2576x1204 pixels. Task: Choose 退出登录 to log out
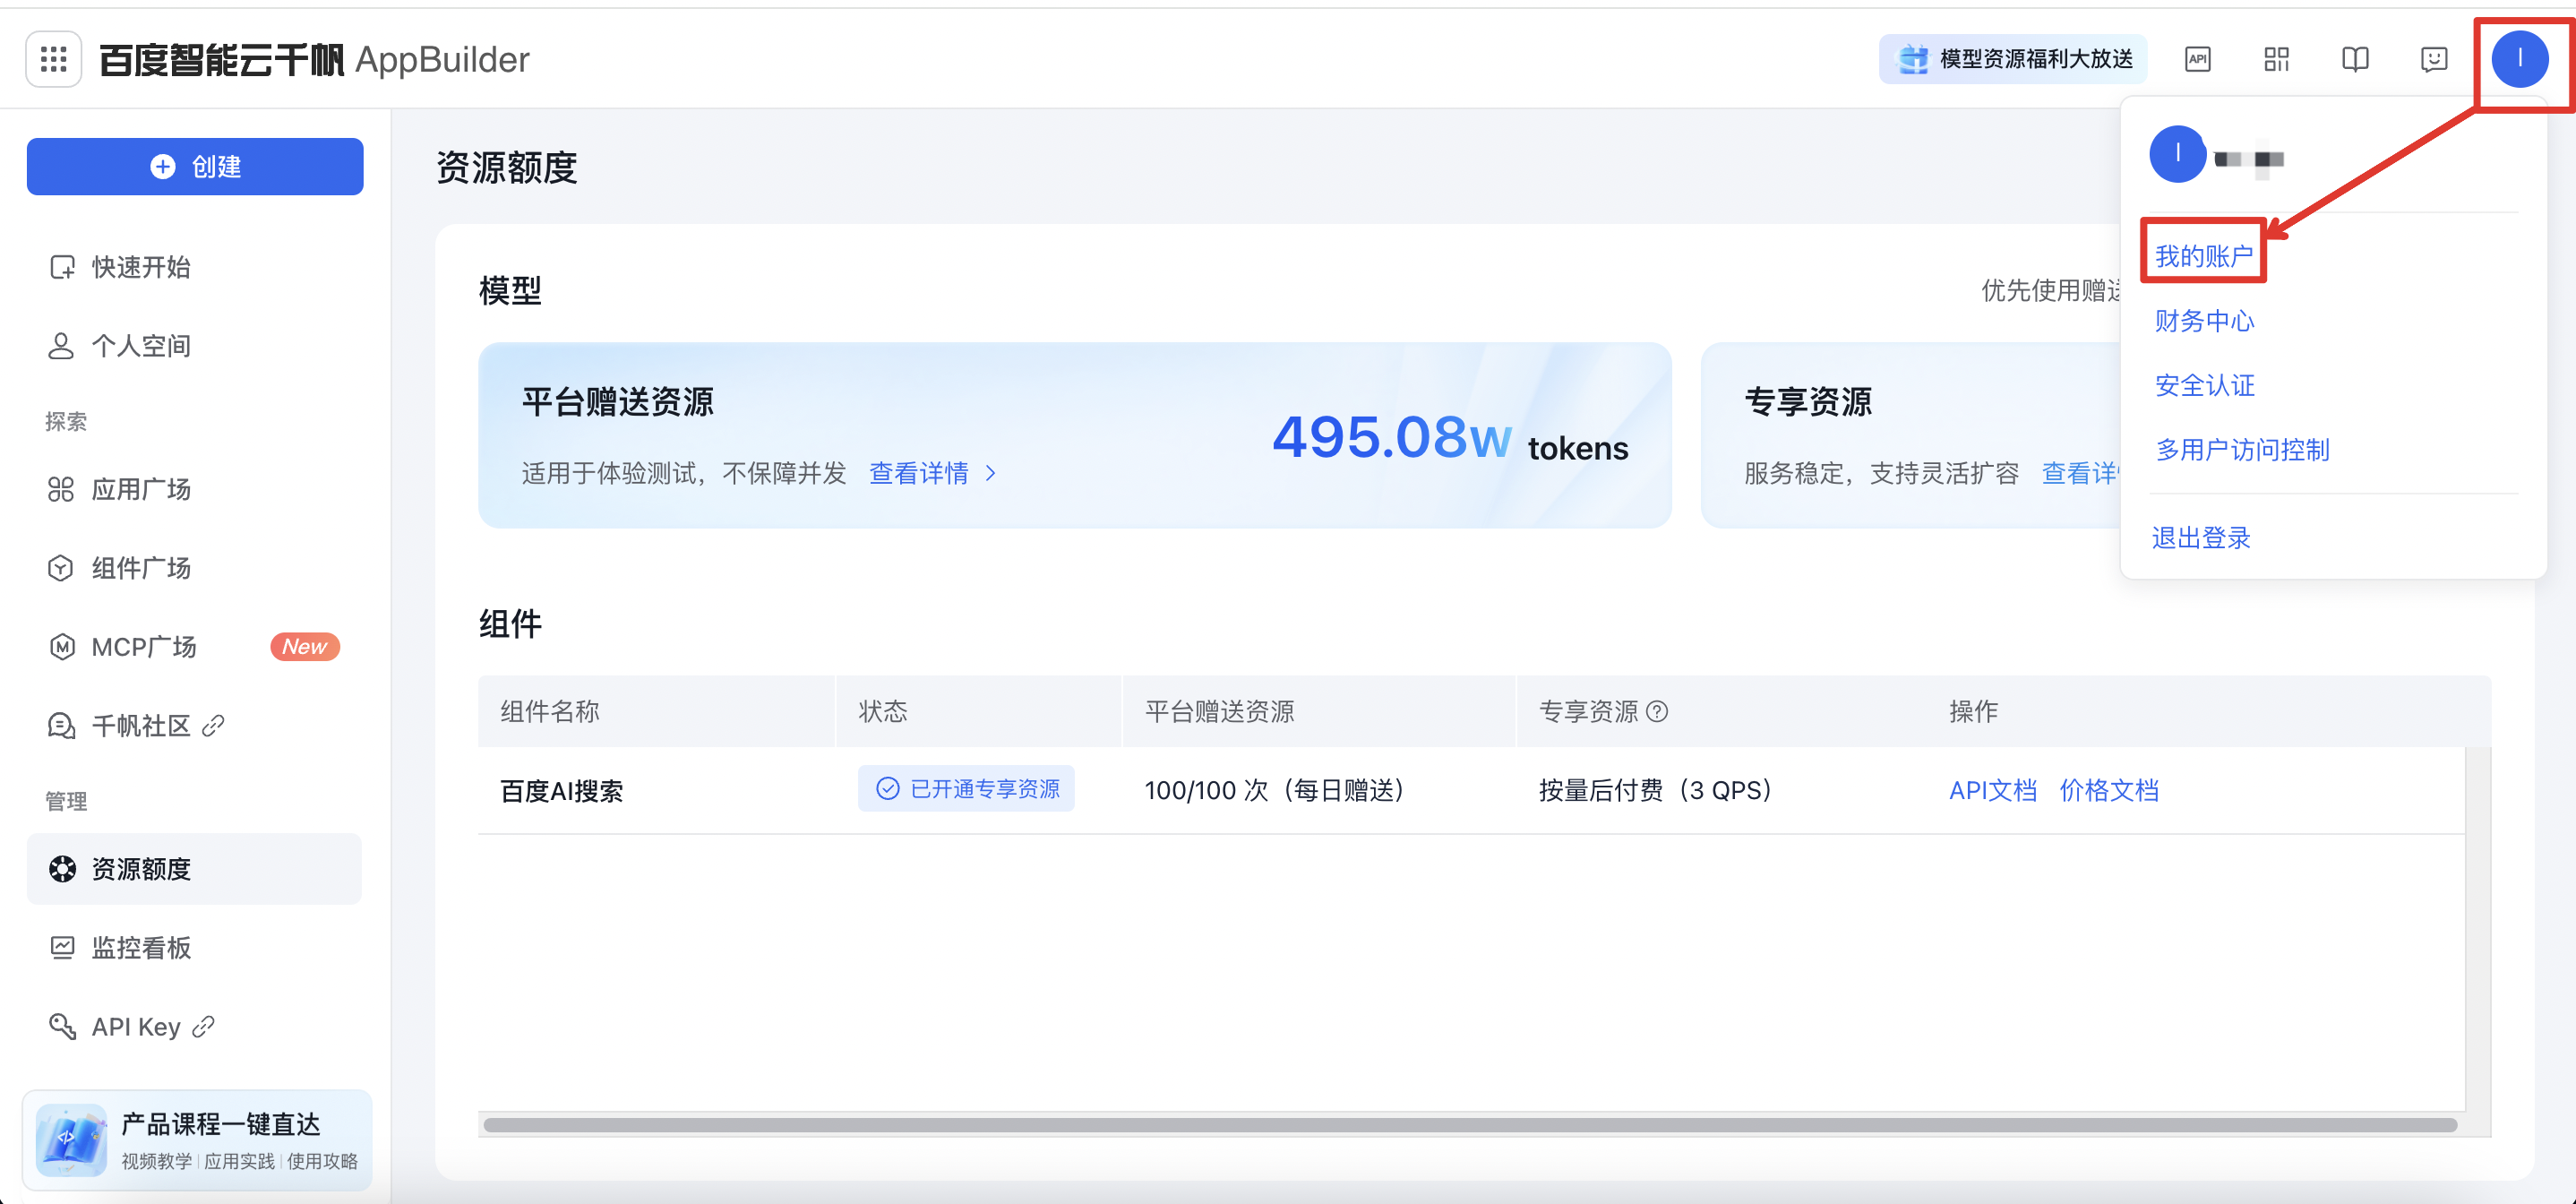tap(2200, 538)
